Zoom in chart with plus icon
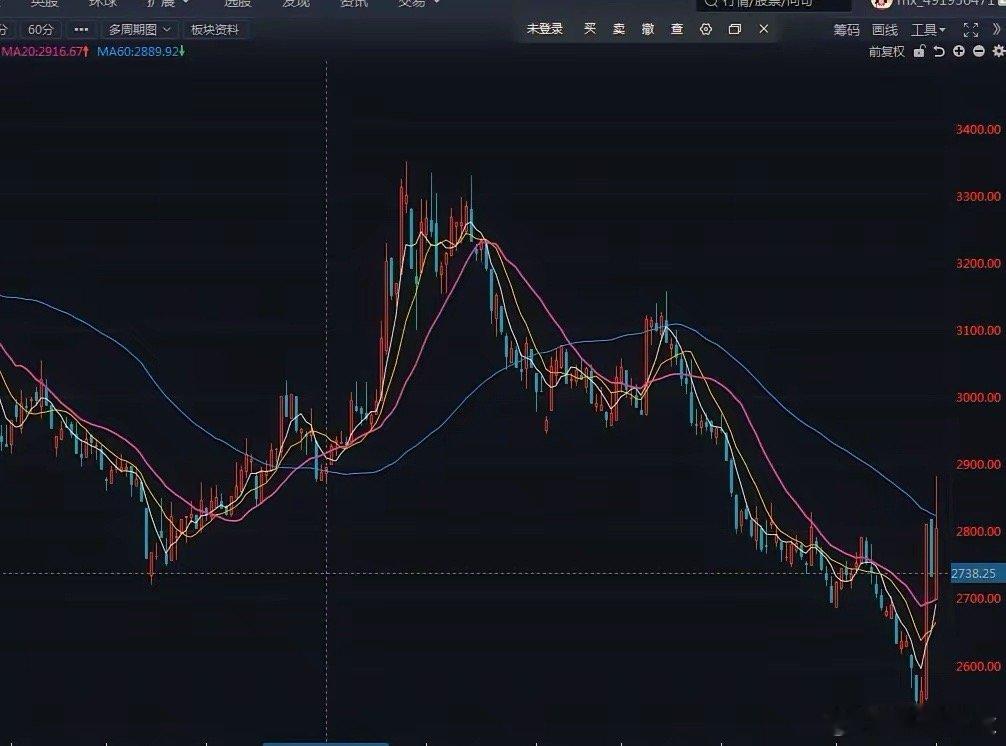Viewport: 1006px width, 746px height. click(x=959, y=51)
